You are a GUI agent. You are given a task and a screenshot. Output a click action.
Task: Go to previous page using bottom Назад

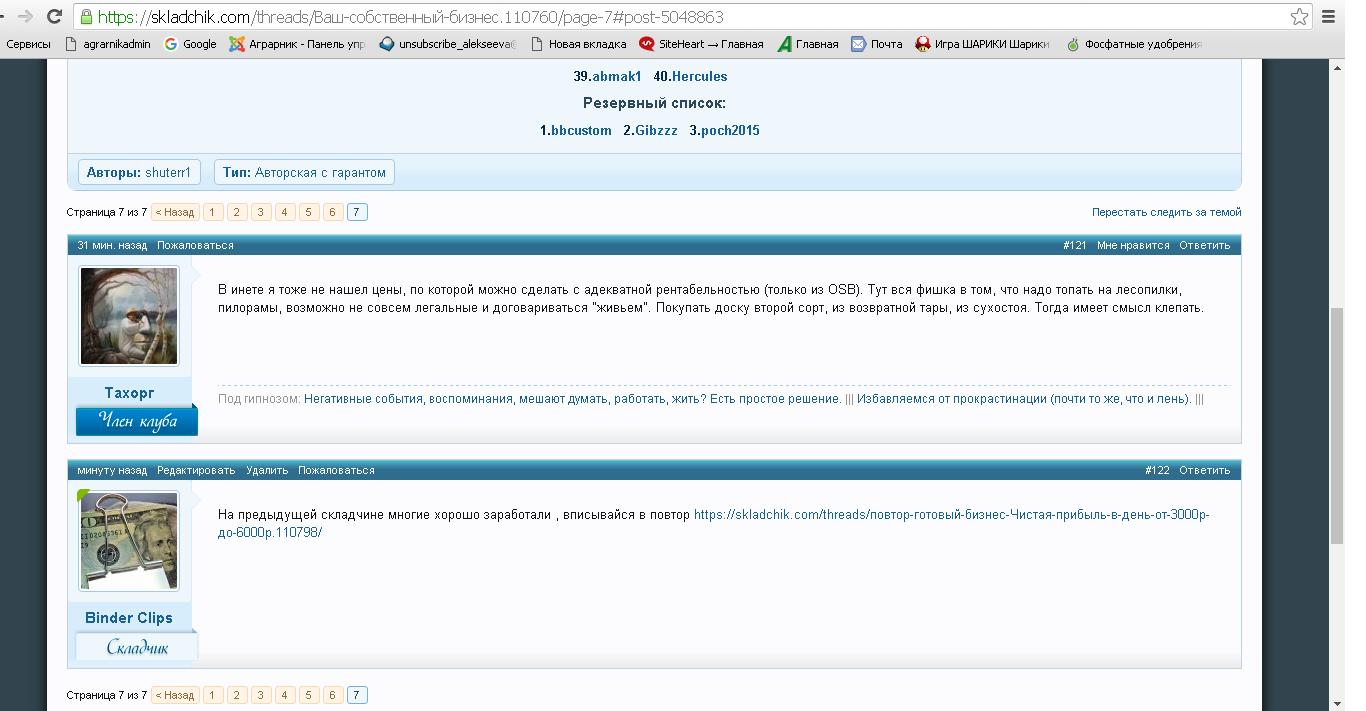point(175,695)
